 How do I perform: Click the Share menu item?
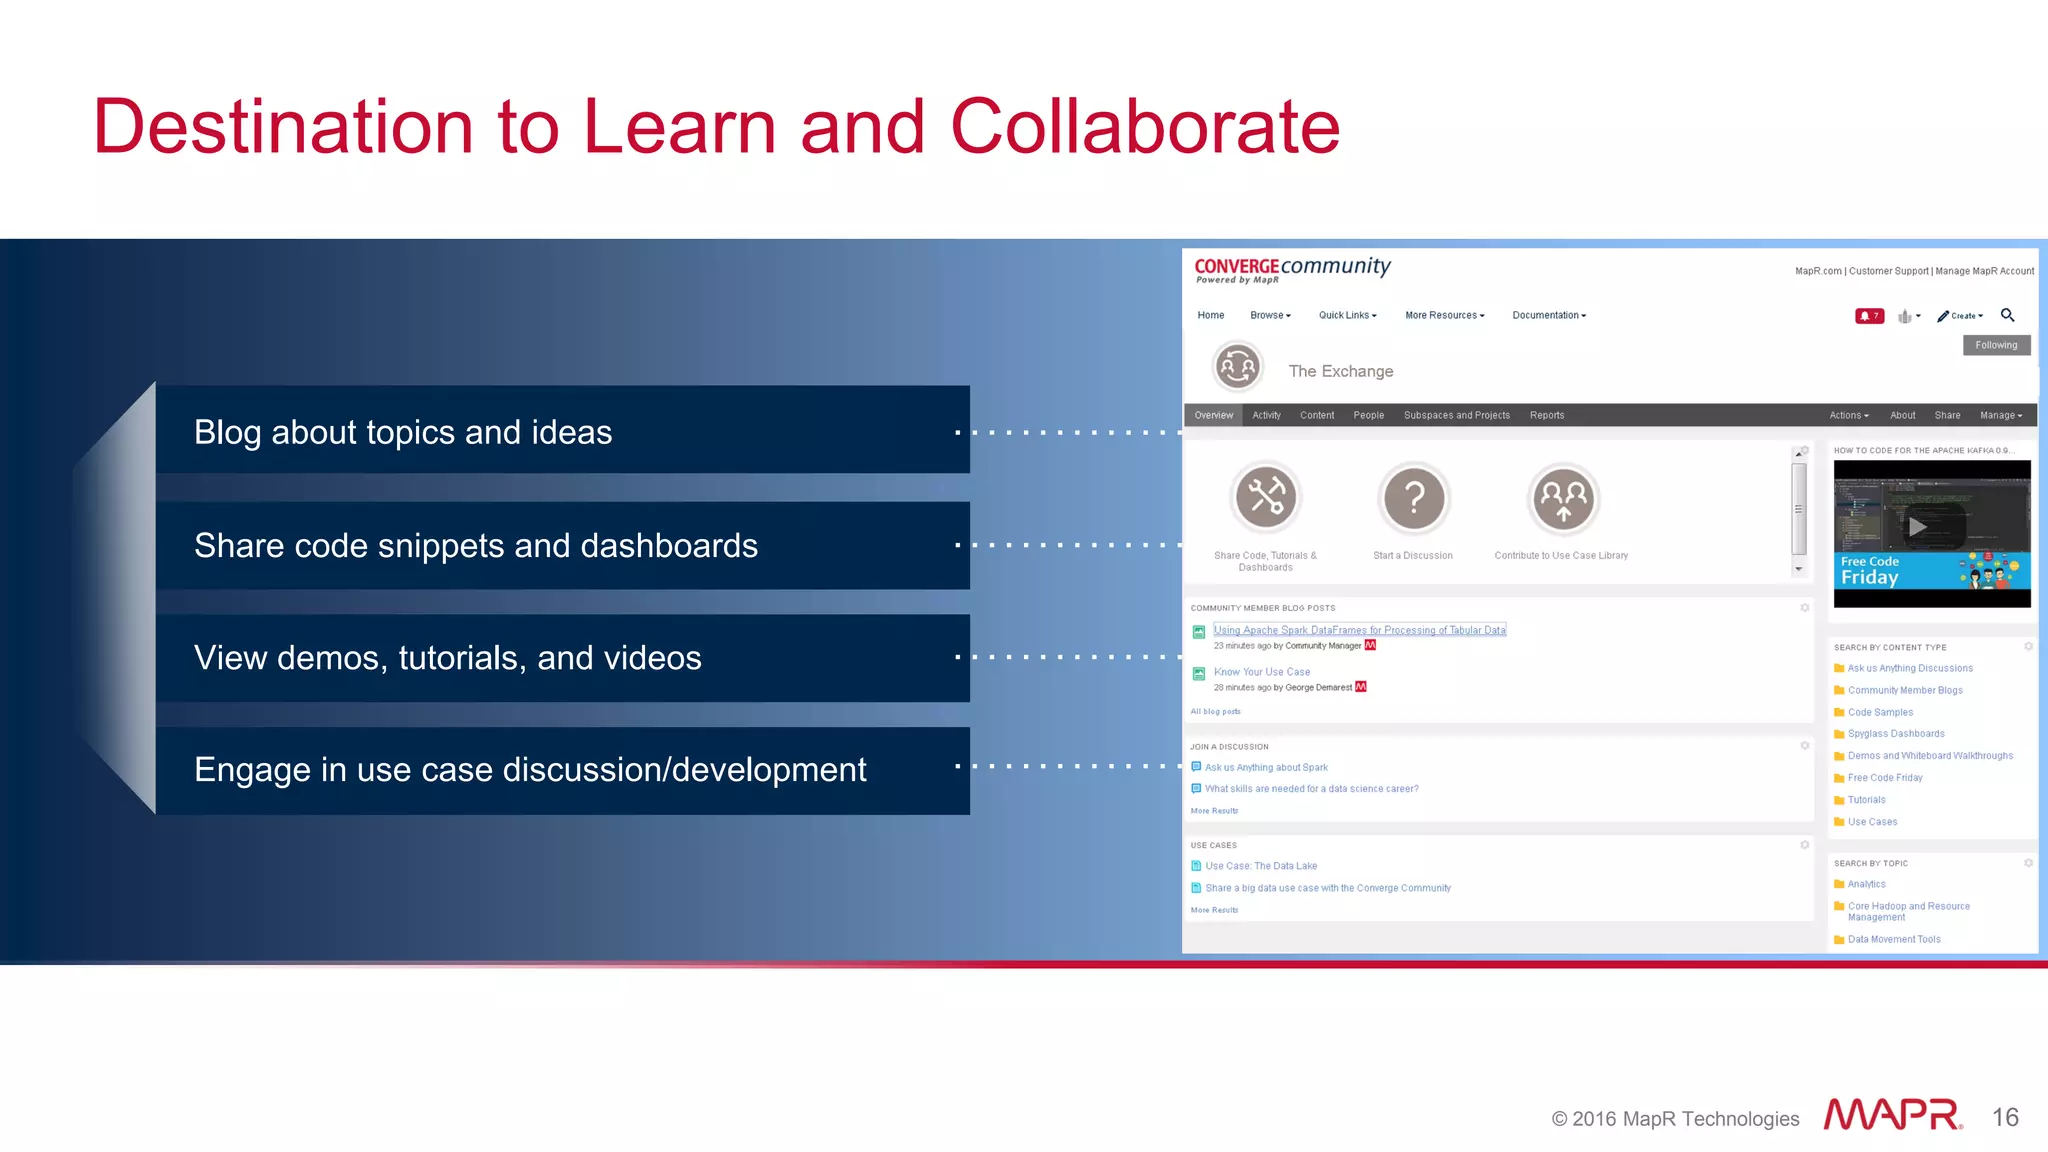[1947, 416]
